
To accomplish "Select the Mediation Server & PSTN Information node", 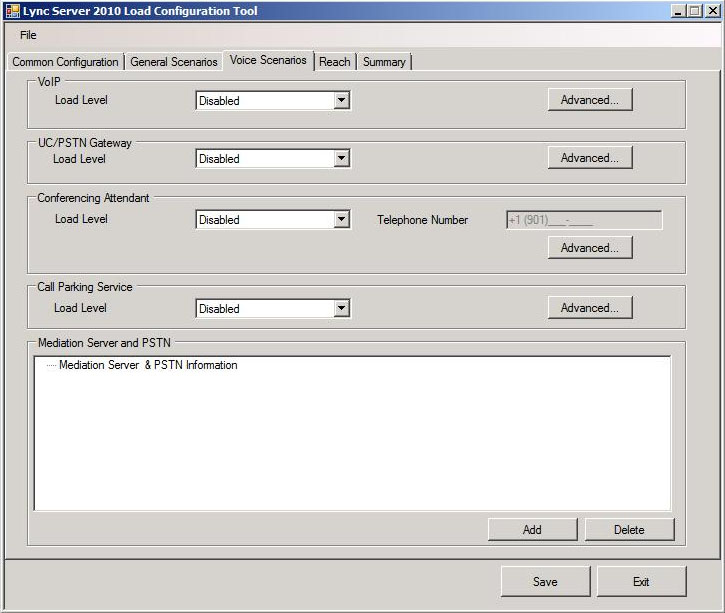I will click(148, 365).
